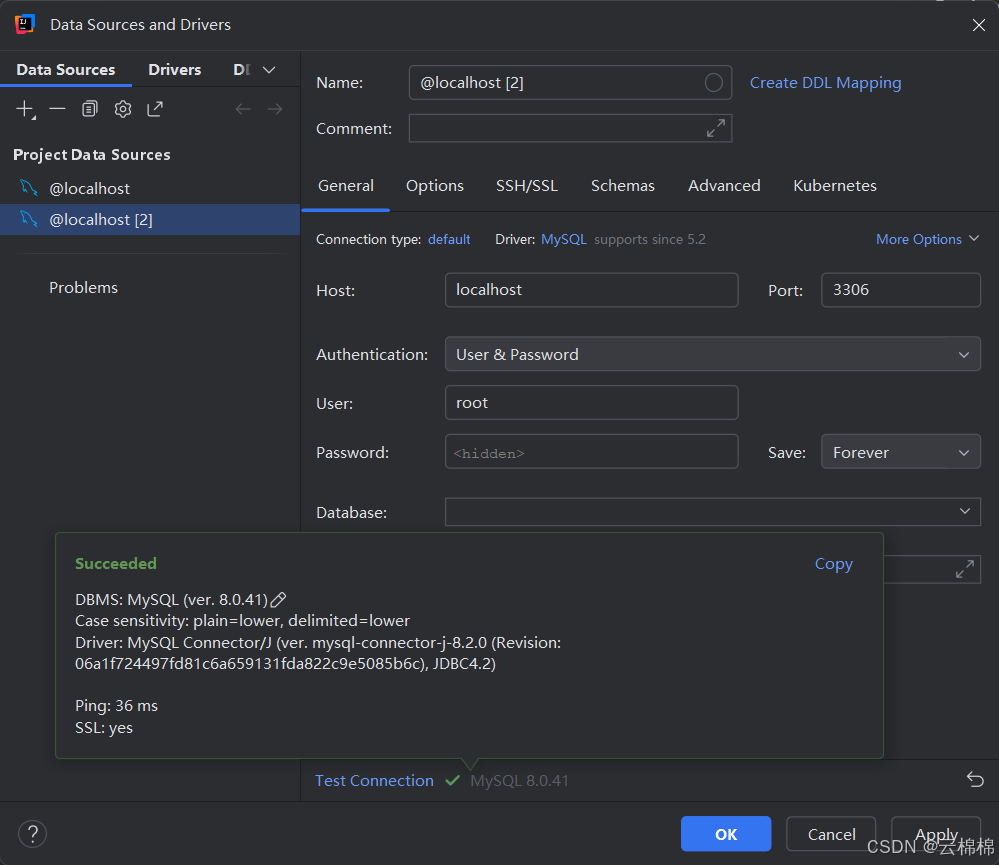Open the General tab
This screenshot has width=999, height=865.
click(346, 185)
